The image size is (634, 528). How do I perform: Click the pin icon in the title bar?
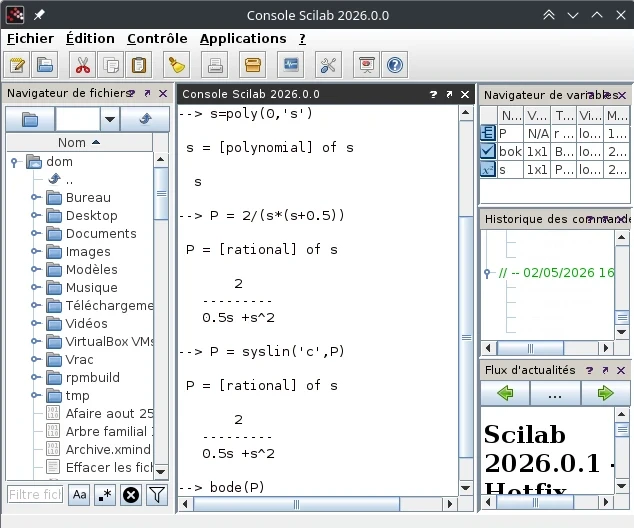(39, 15)
